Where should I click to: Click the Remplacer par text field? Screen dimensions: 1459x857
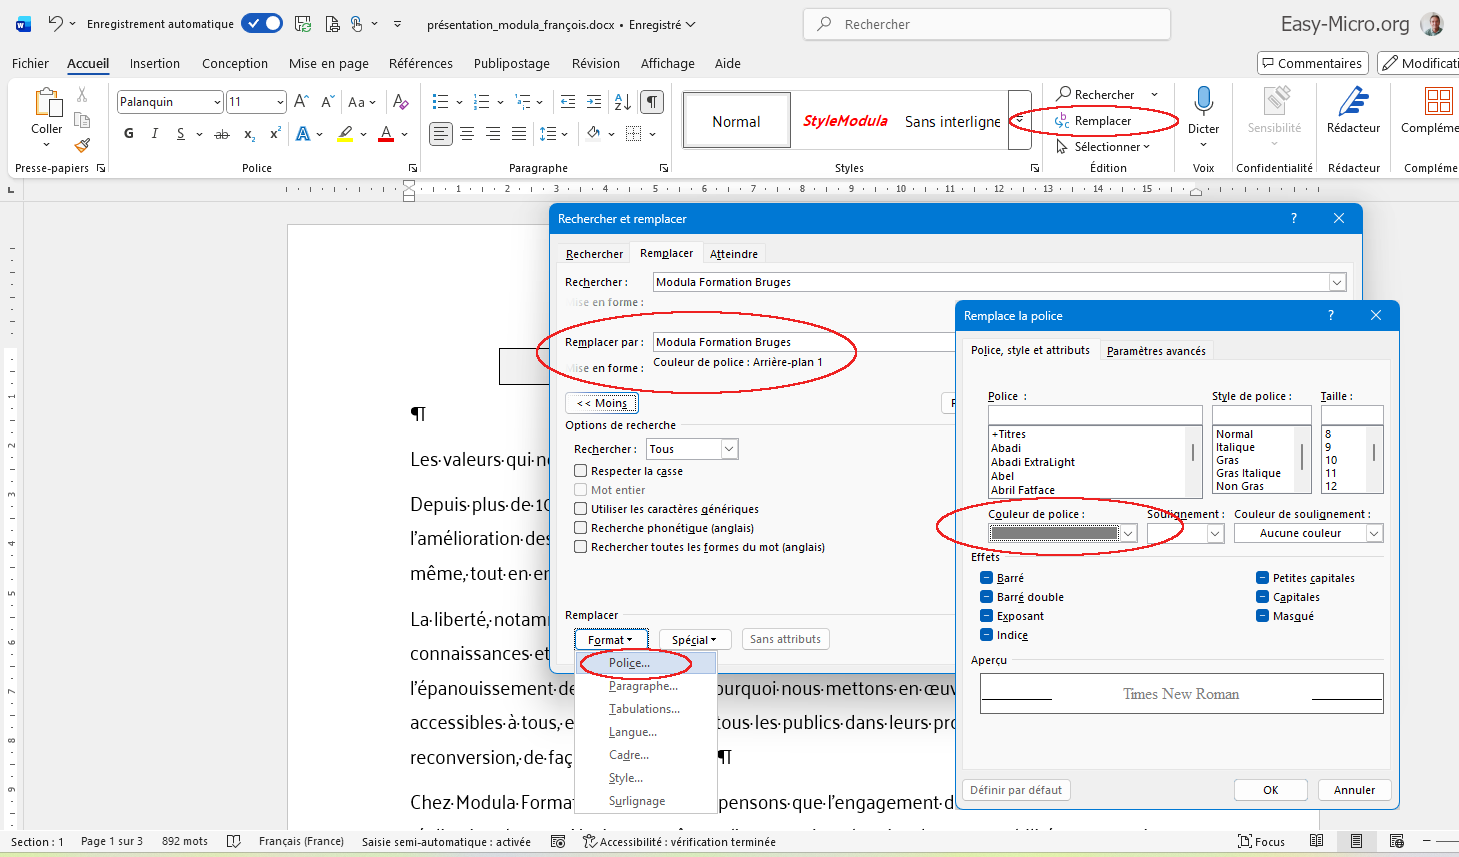pos(800,342)
